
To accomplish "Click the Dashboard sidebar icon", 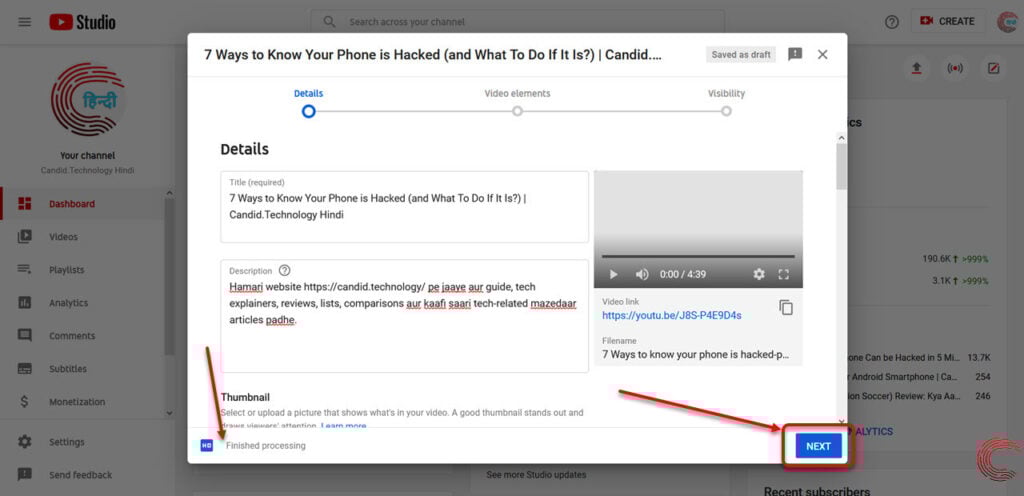I will click(25, 204).
